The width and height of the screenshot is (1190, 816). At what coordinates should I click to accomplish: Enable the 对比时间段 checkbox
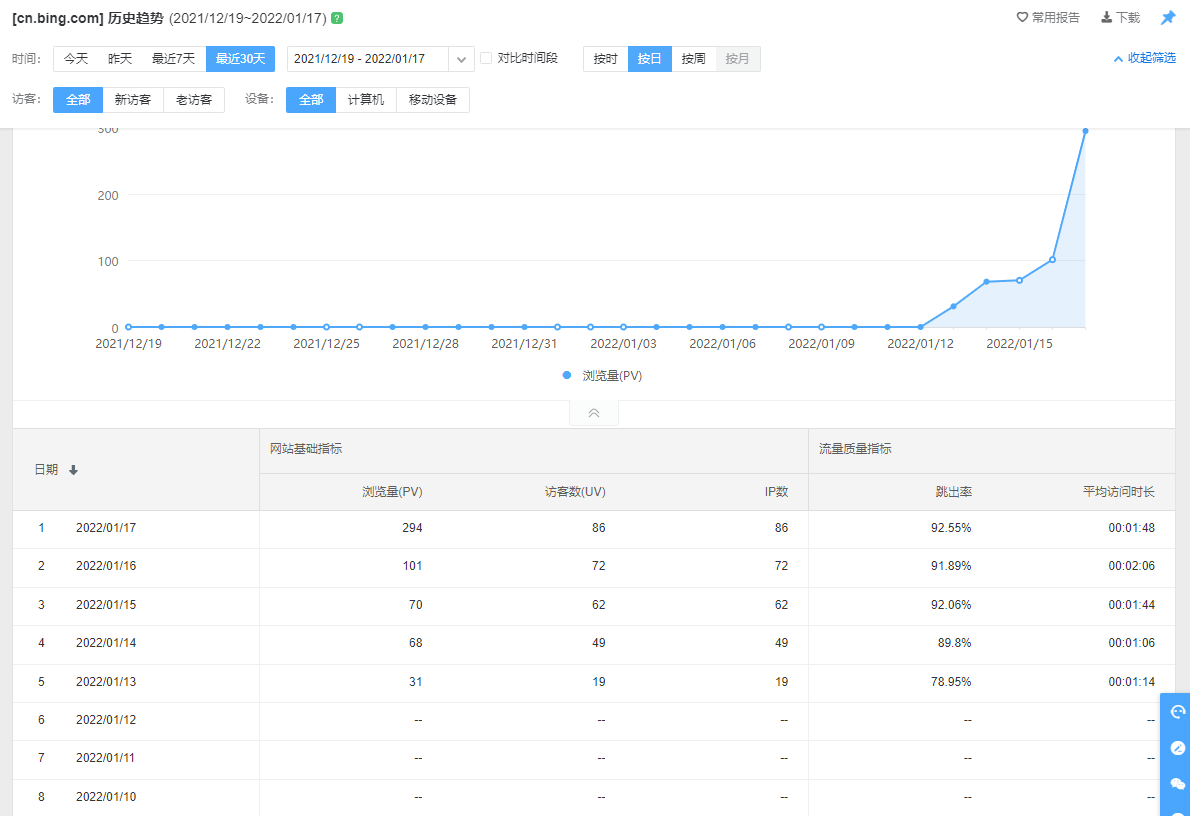coord(486,58)
